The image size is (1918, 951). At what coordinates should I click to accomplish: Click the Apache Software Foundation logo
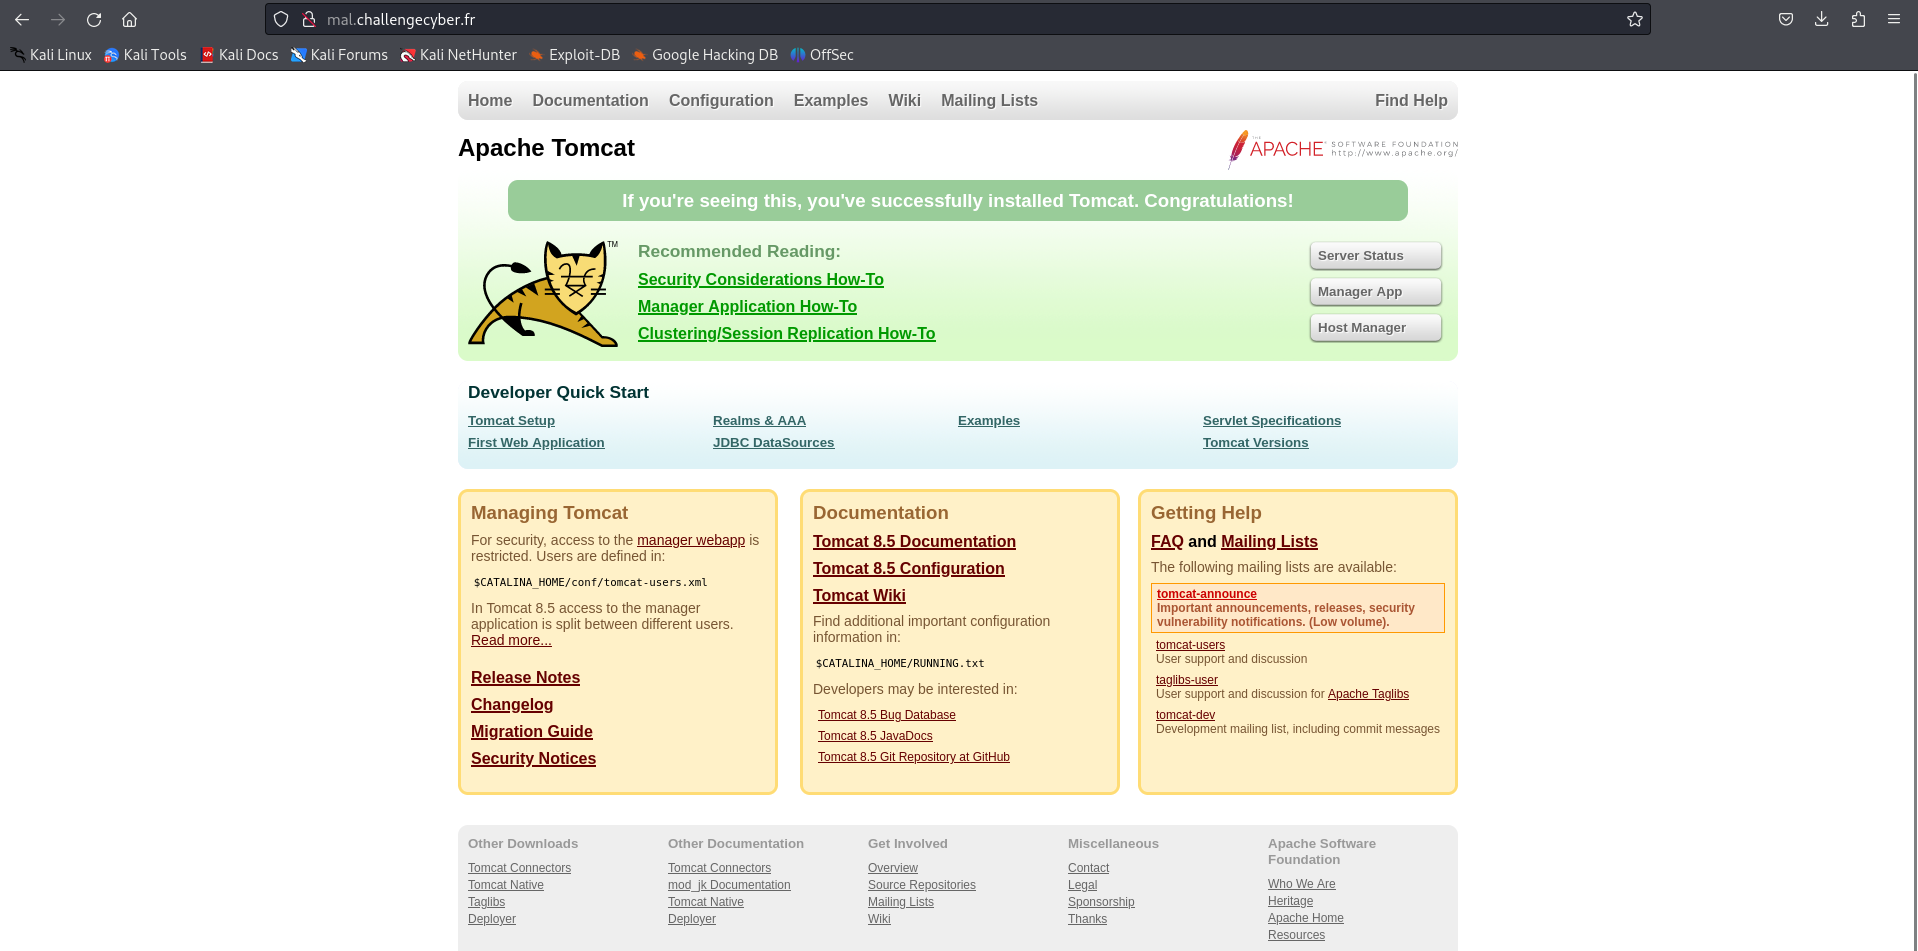click(1342, 149)
